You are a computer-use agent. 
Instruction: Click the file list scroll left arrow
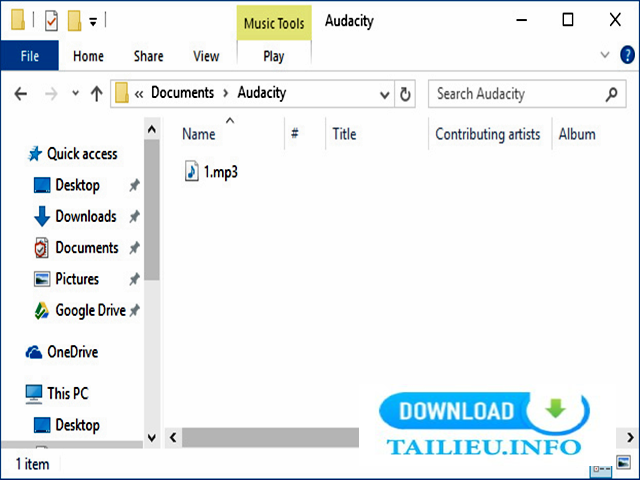coord(173,438)
